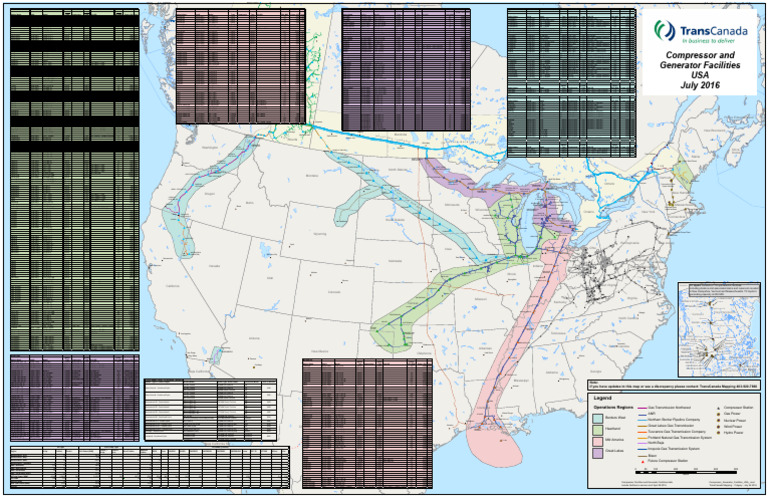Click the note box above the legend
The width and height of the screenshot is (768, 497).
[674, 385]
